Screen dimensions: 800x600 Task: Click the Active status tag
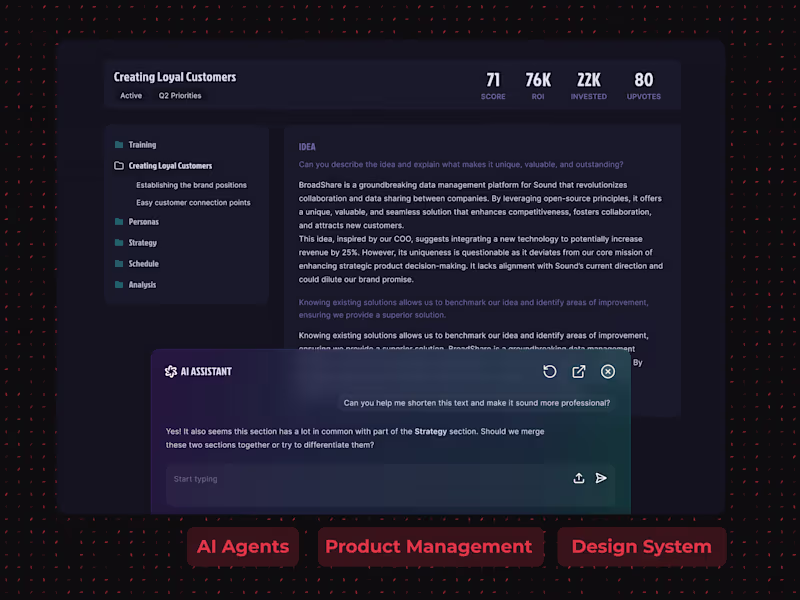pos(131,95)
